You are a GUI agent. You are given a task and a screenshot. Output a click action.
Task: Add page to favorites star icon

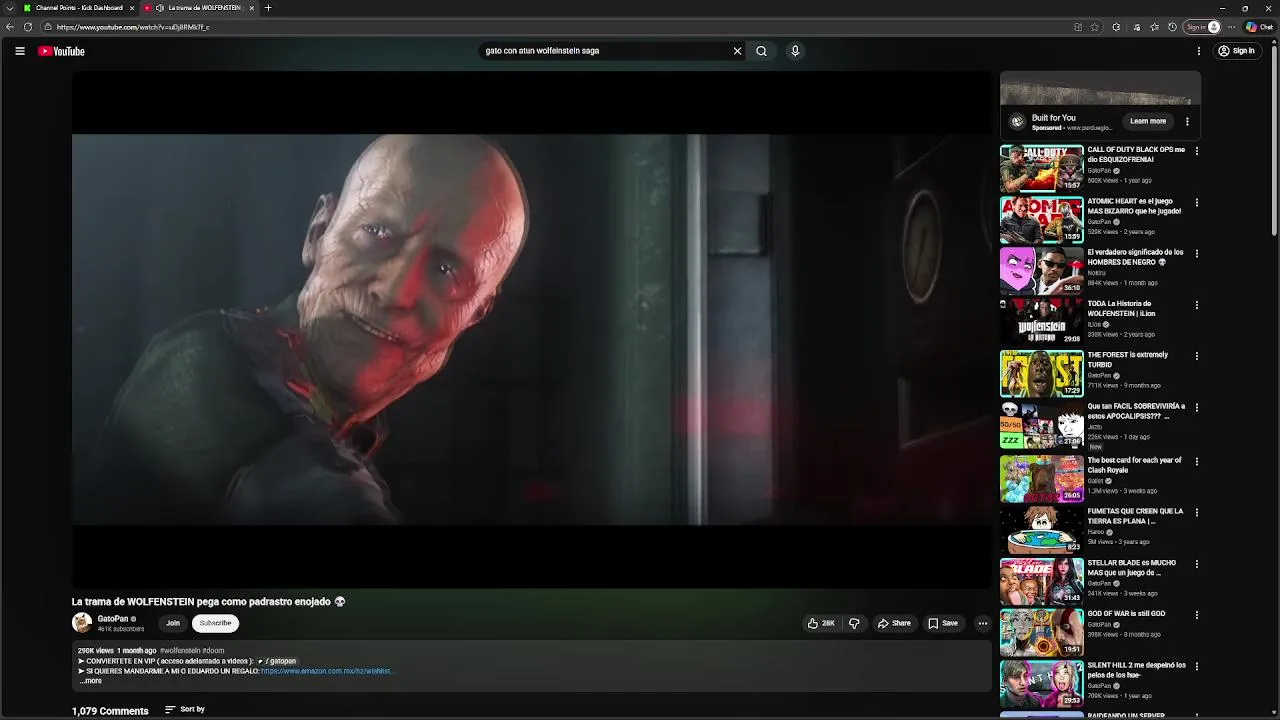tap(1095, 27)
